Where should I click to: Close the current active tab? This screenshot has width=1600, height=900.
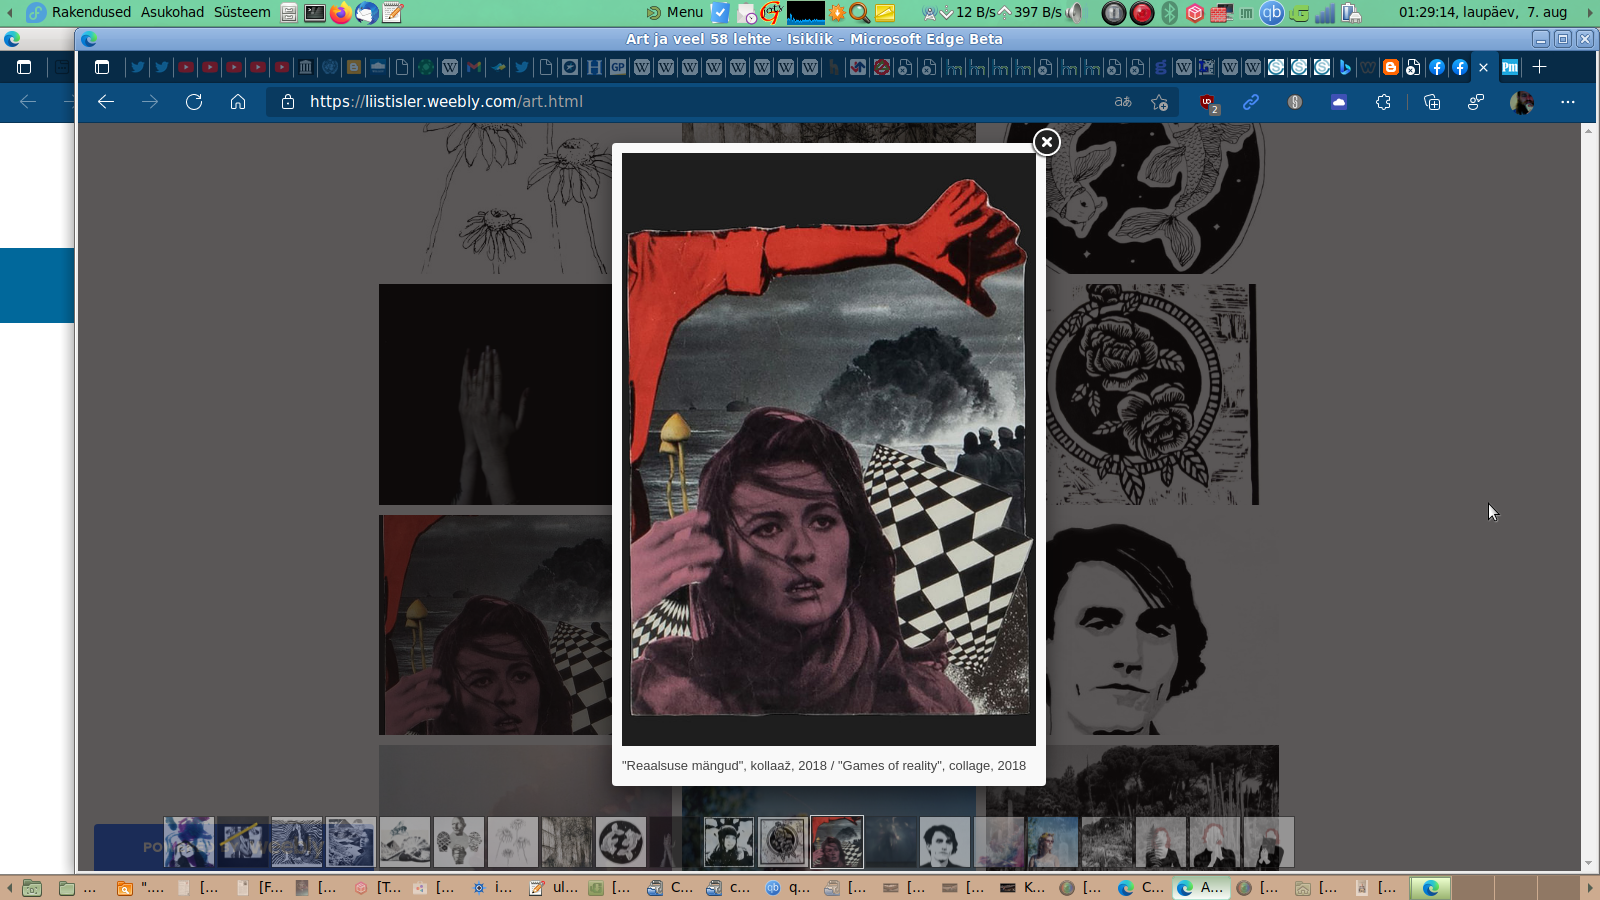tap(1484, 68)
